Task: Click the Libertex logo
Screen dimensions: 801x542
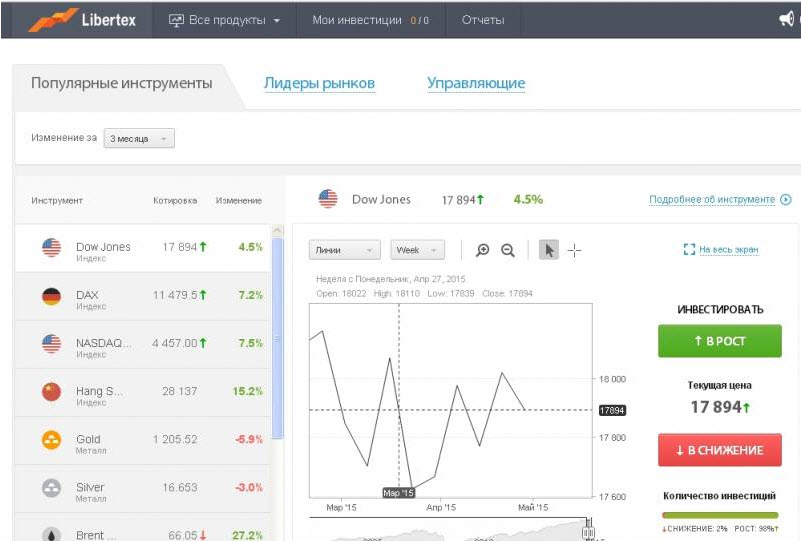Action: point(82,19)
